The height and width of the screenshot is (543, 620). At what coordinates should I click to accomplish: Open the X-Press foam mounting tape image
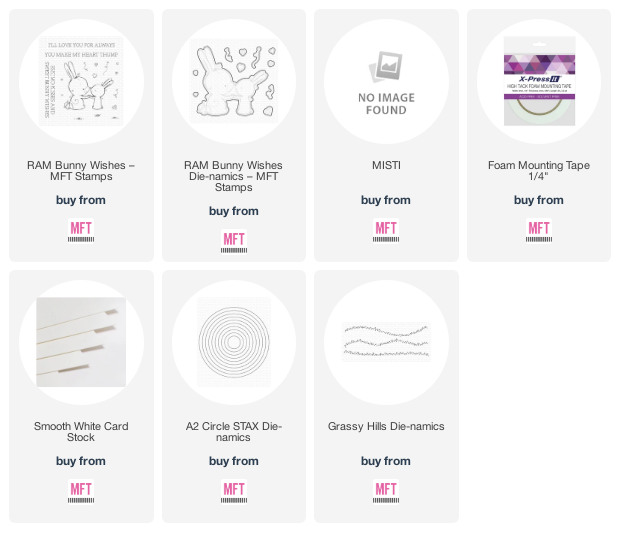[539, 81]
